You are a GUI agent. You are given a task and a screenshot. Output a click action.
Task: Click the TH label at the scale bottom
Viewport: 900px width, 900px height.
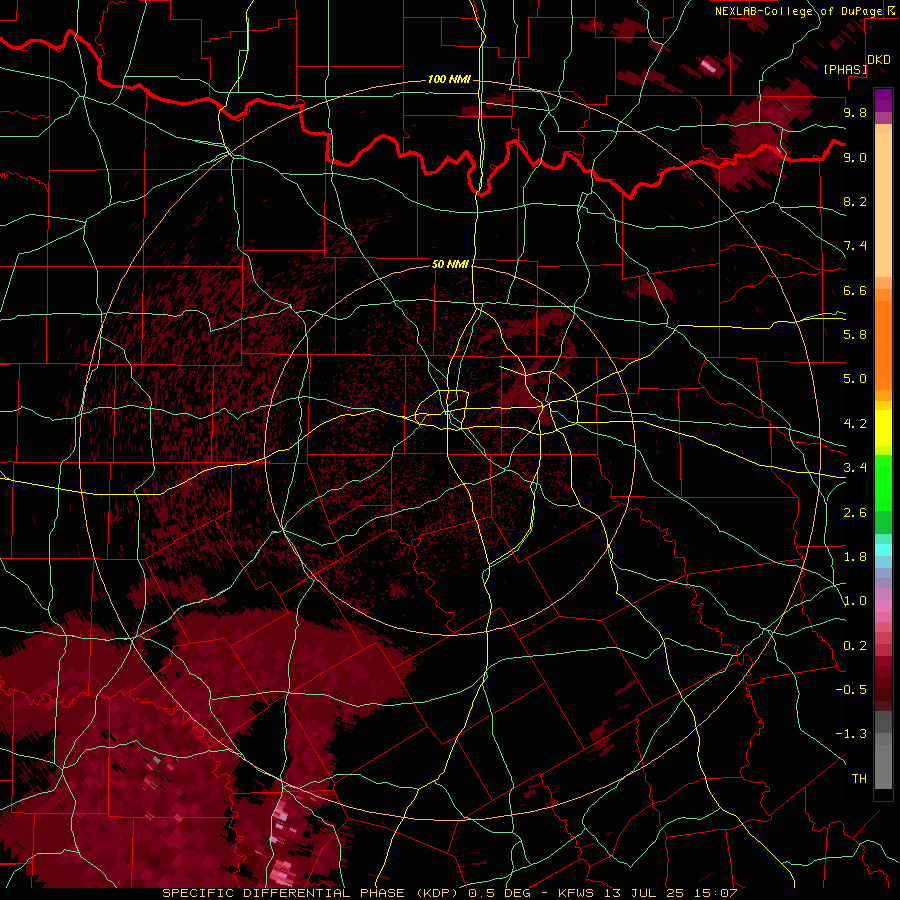[859, 779]
